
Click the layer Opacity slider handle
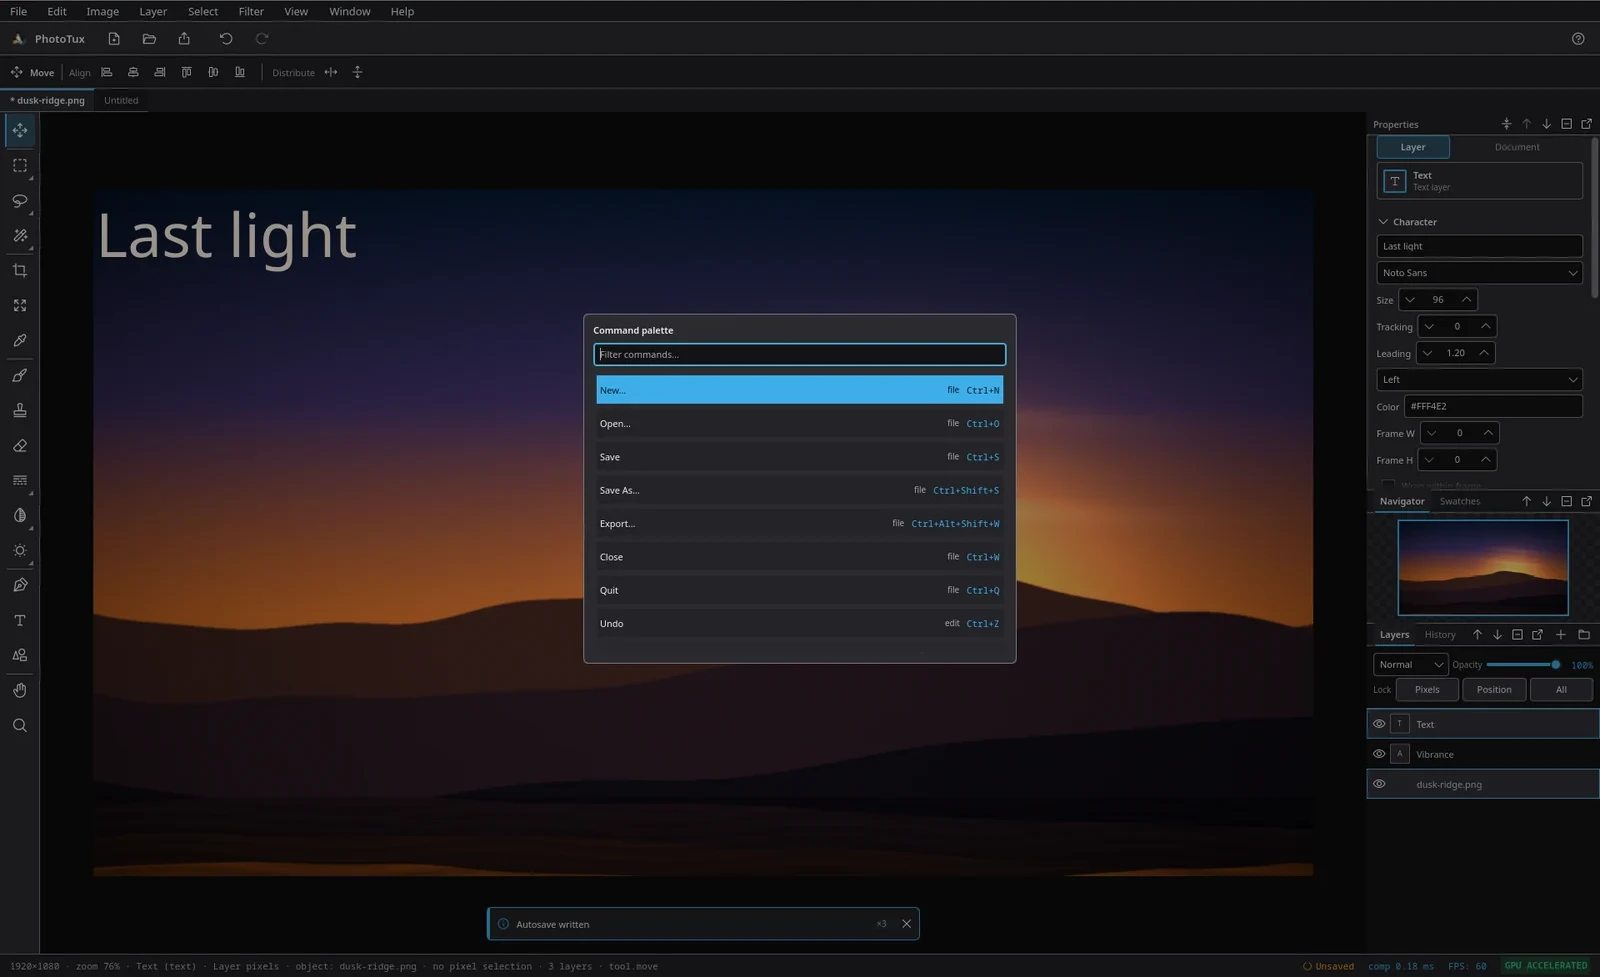click(x=1555, y=665)
